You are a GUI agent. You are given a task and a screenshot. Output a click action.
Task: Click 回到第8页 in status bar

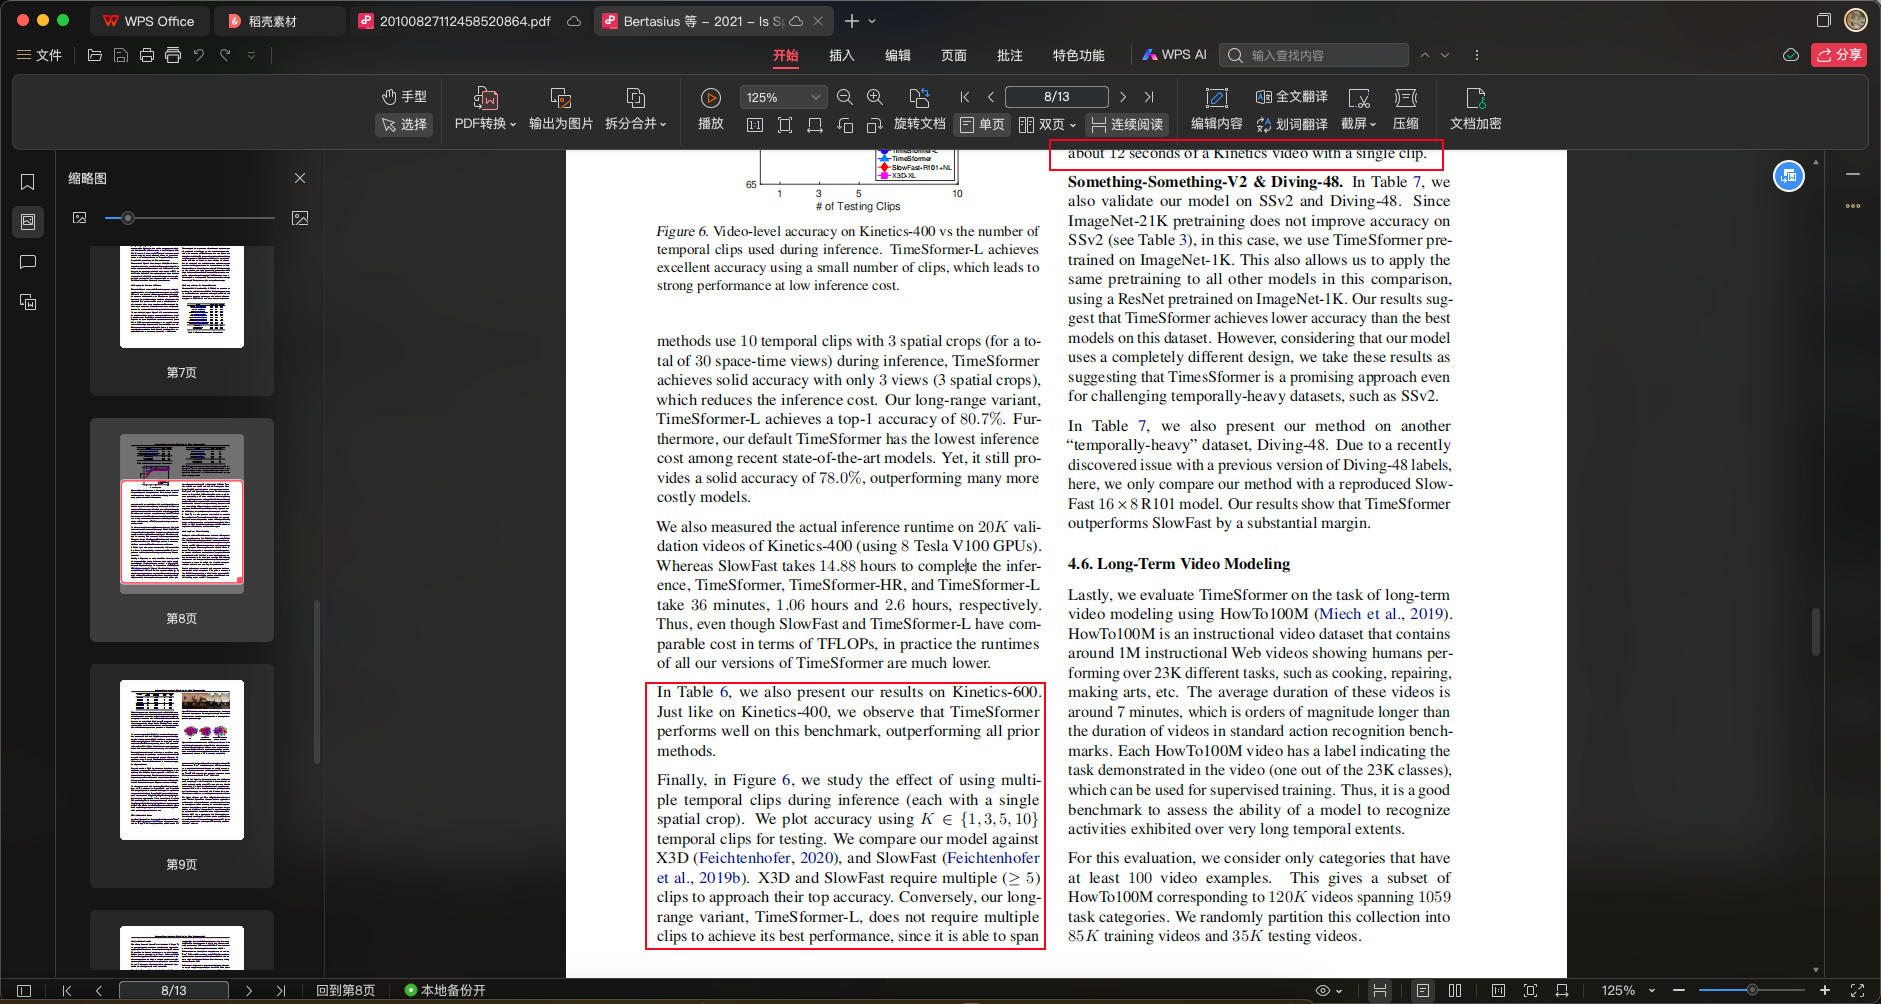[346, 990]
